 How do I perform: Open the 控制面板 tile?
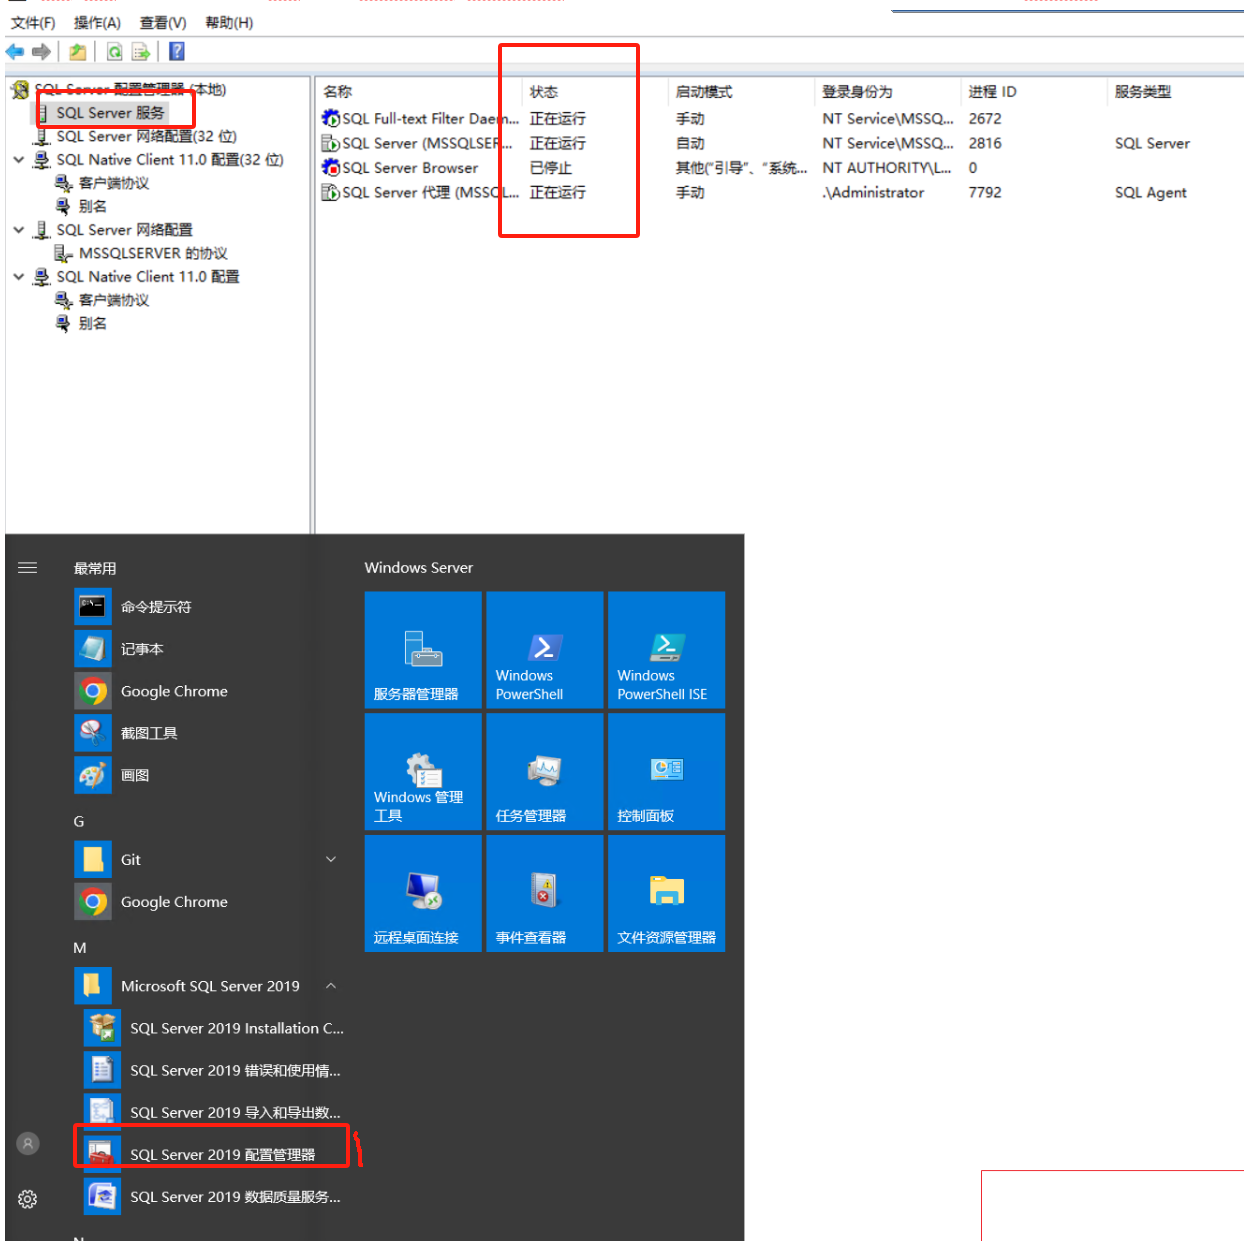pyautogui.click(x=667, y=772)
